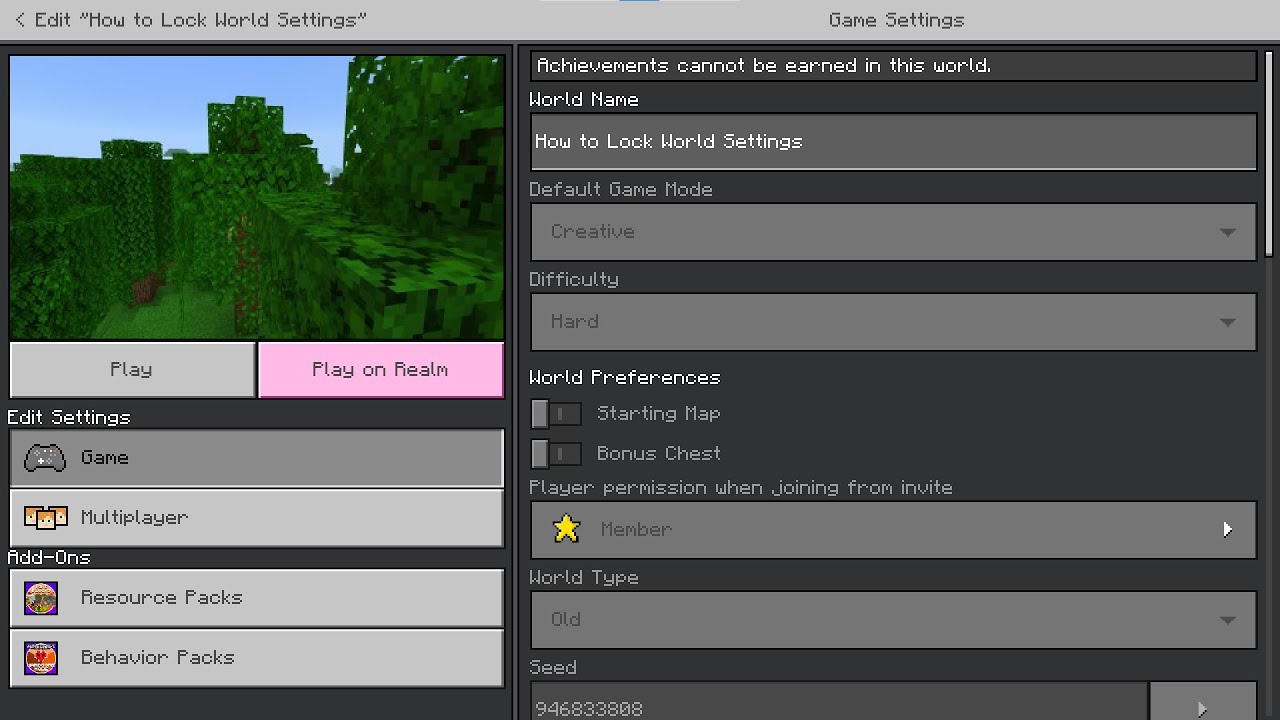Click the yellow star Member icon

click(x=567, y=529)
